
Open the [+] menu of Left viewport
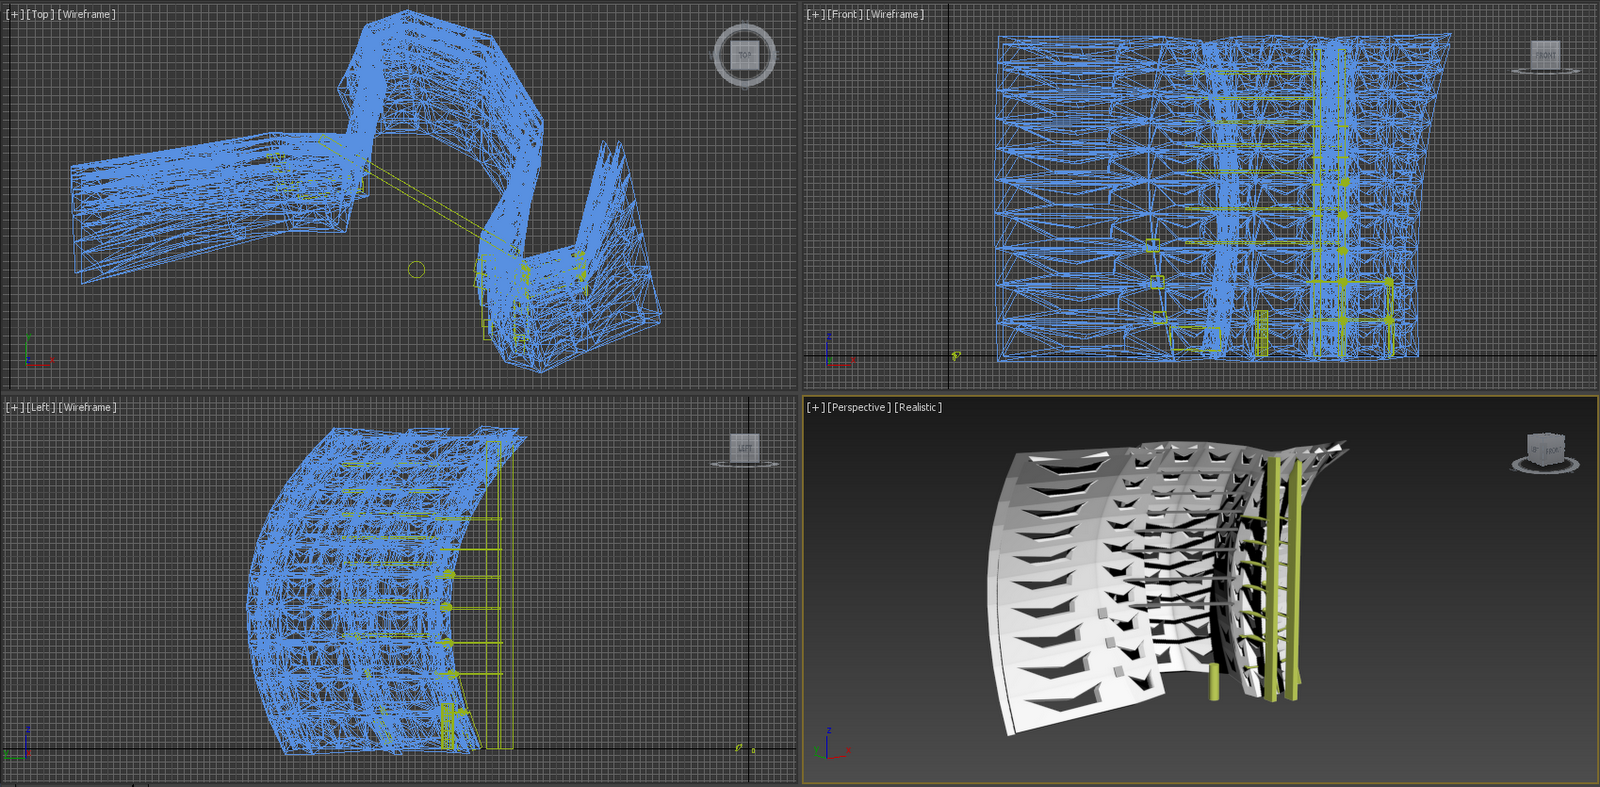coord(14,407)
